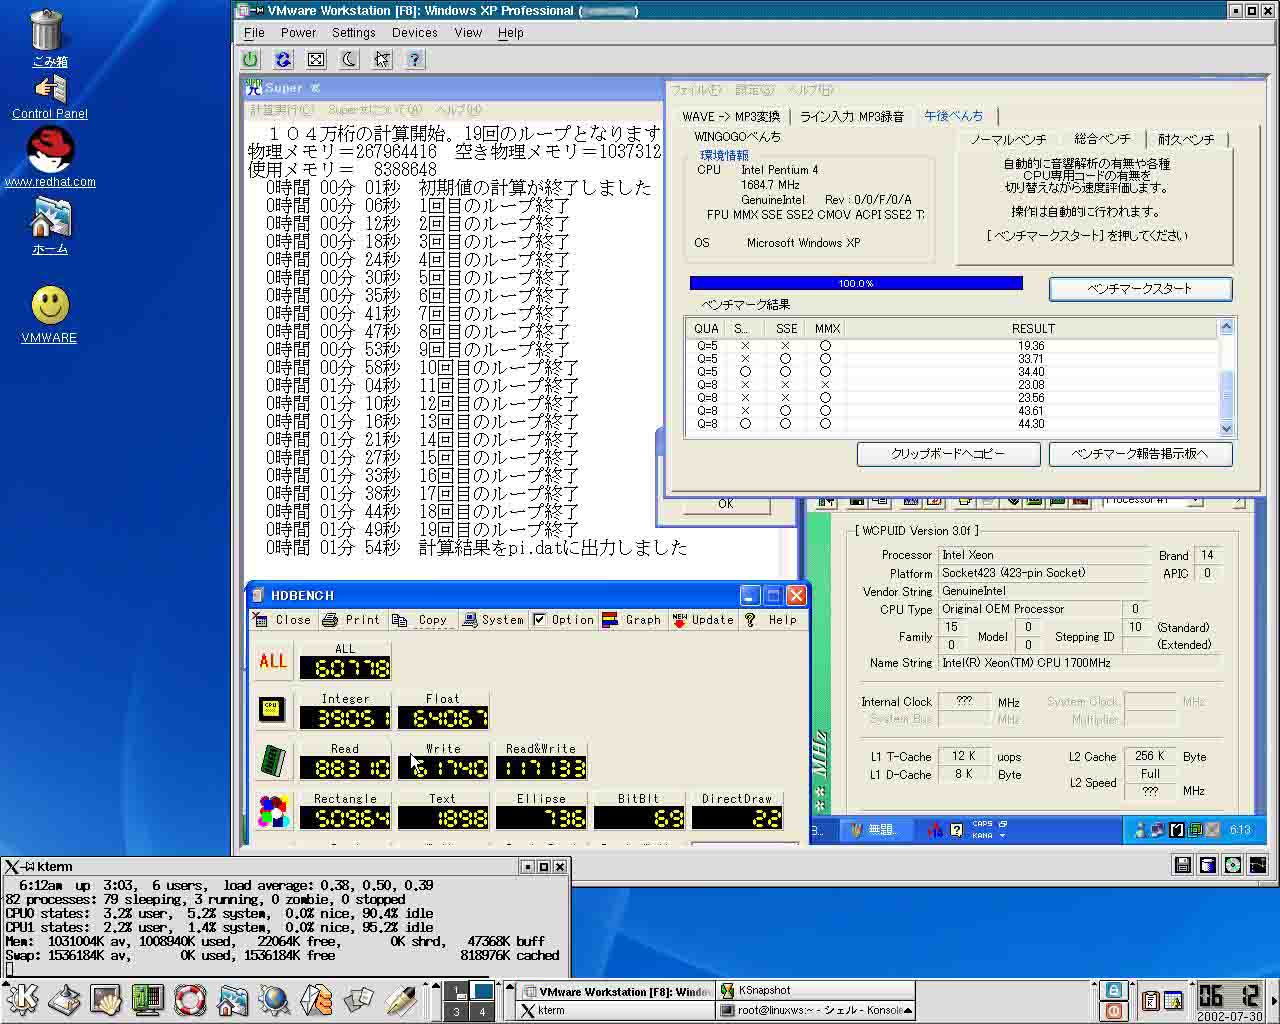Viewport: 1280px width, 1024px height.
Task: Click the VMware grab input toolbar icon
Action: click(382, 60)
